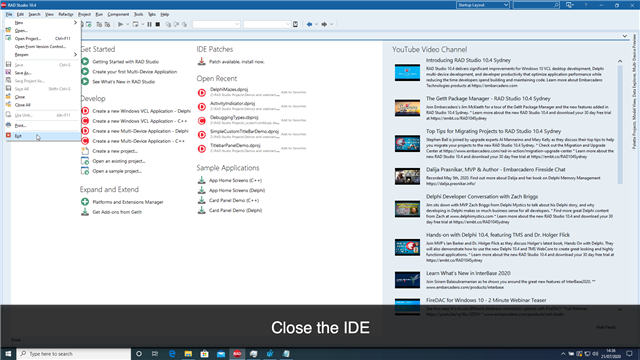Open the Component menu
This screenshot has height=360, width=640.
[118, 14]
